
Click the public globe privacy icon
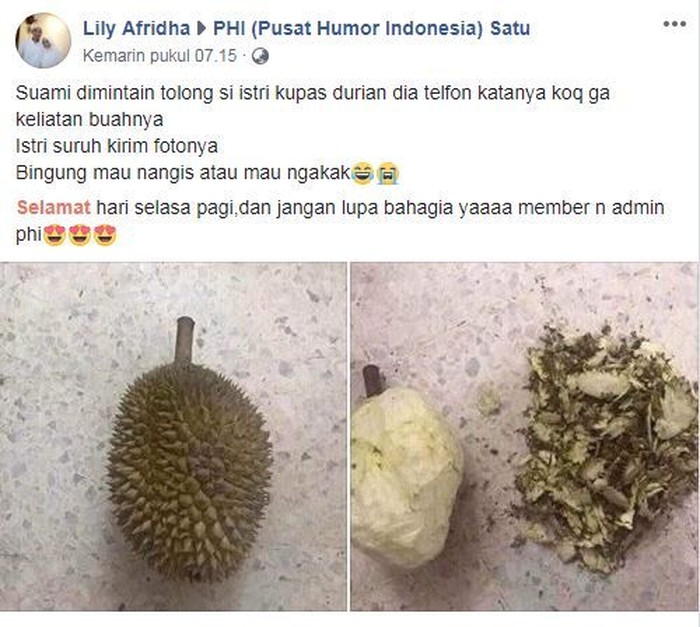click(260, 56)
